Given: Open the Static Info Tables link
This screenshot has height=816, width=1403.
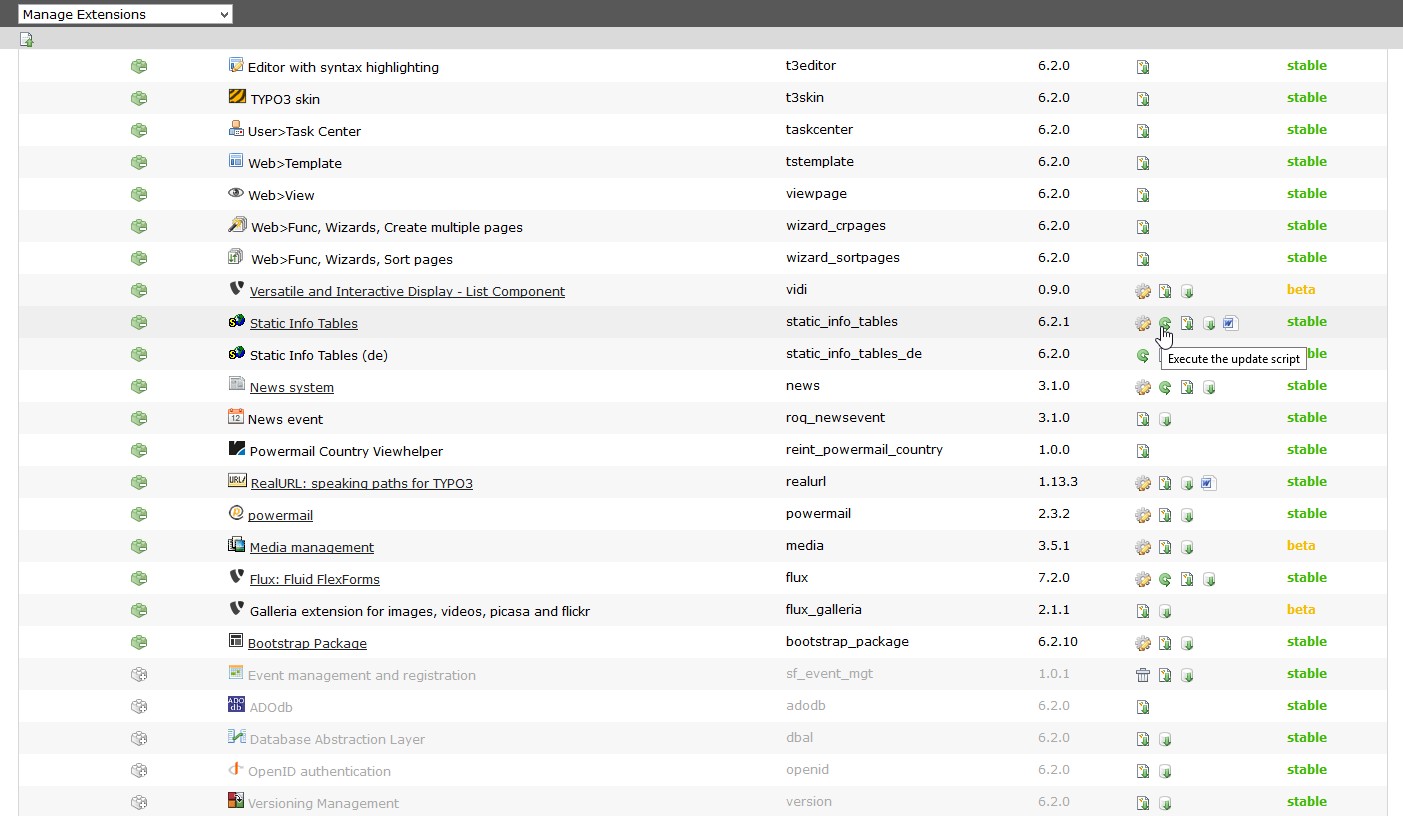Looking at the screenshot, I should pos(303,324).
